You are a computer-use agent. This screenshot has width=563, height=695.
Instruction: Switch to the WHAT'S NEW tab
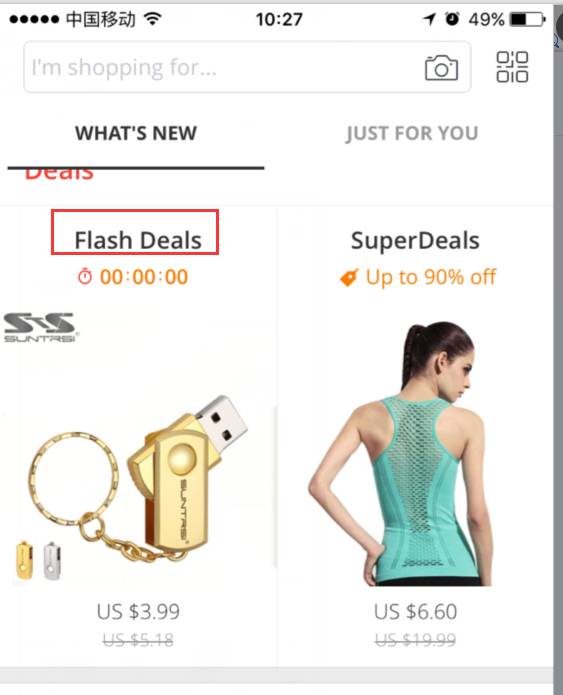[x=136, y=133]
